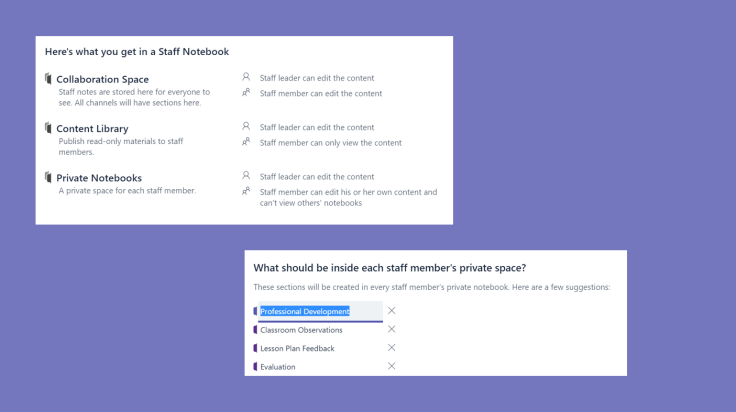Click section icon next to Classroom Observations
This screenshot has height=412, width=736.
[x=256, y=329]
